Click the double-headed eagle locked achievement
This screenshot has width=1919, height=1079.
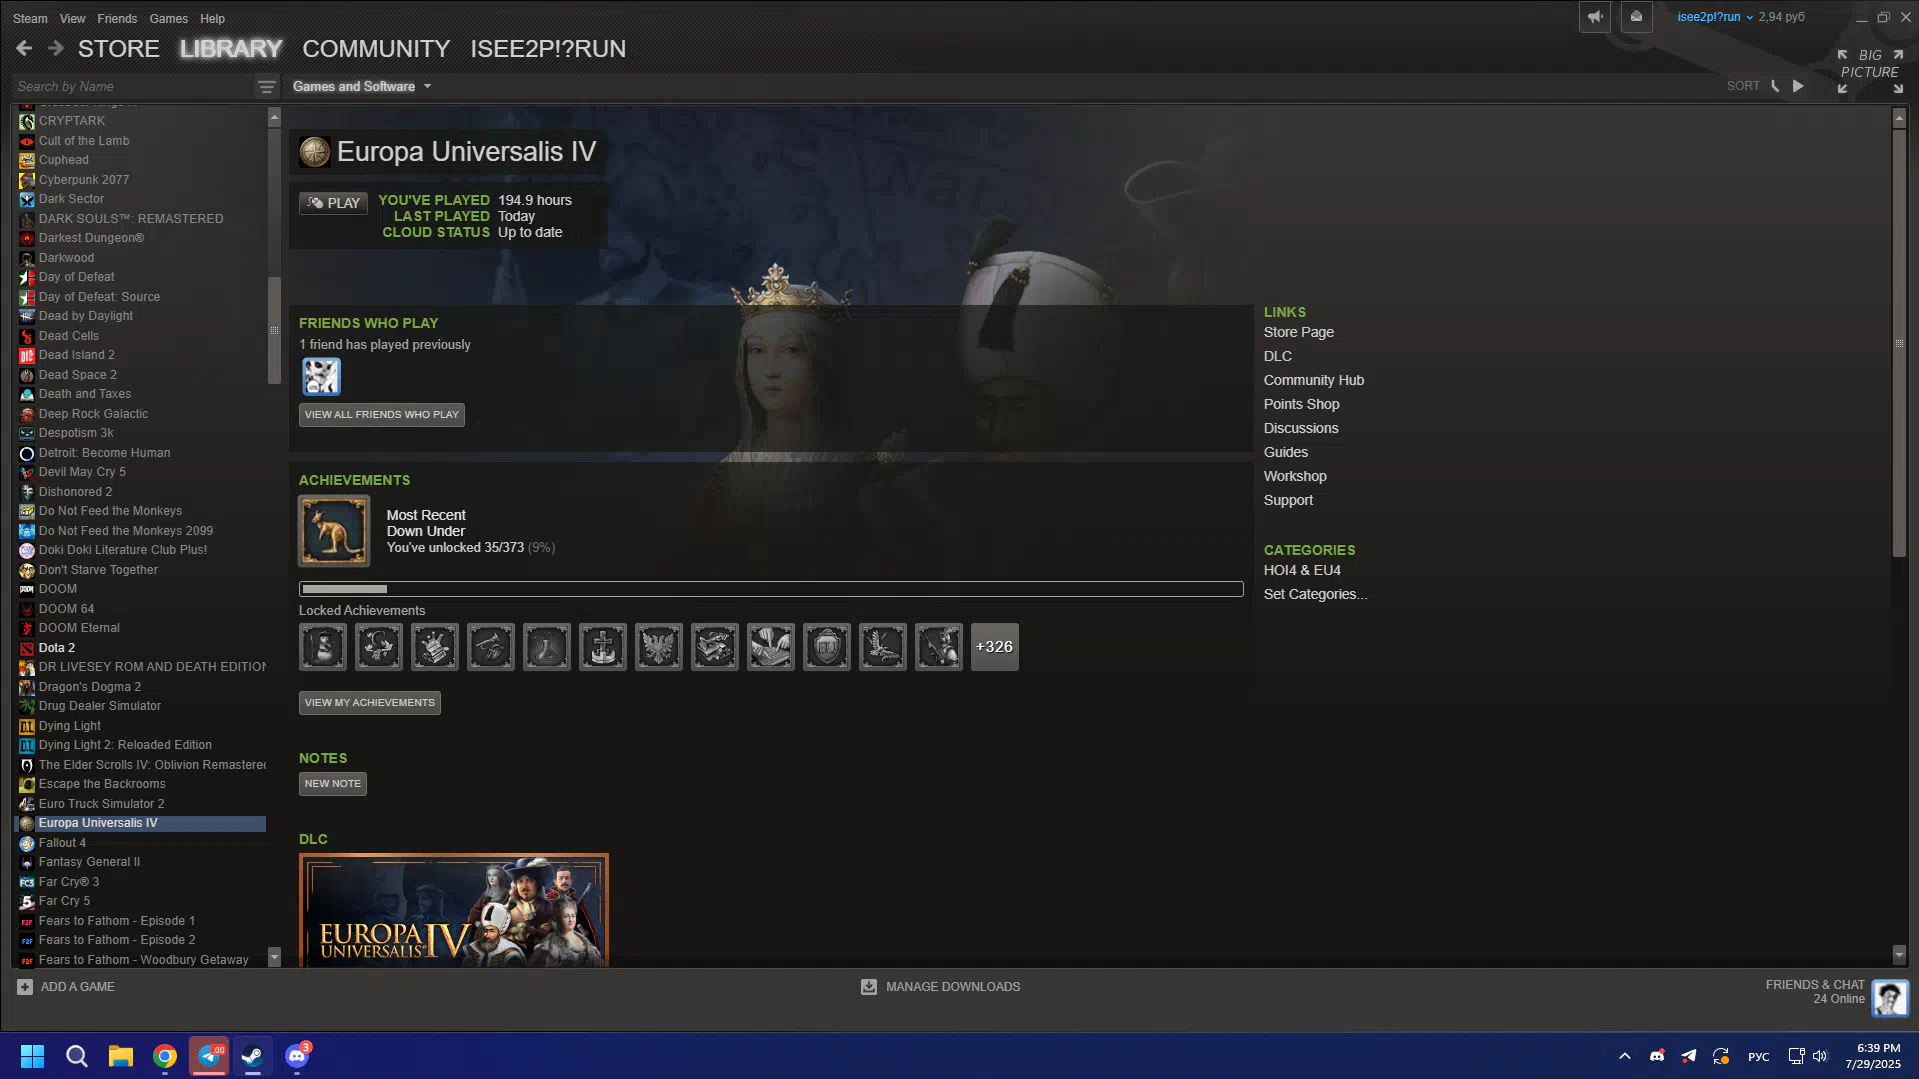click(x=659, y=647)
